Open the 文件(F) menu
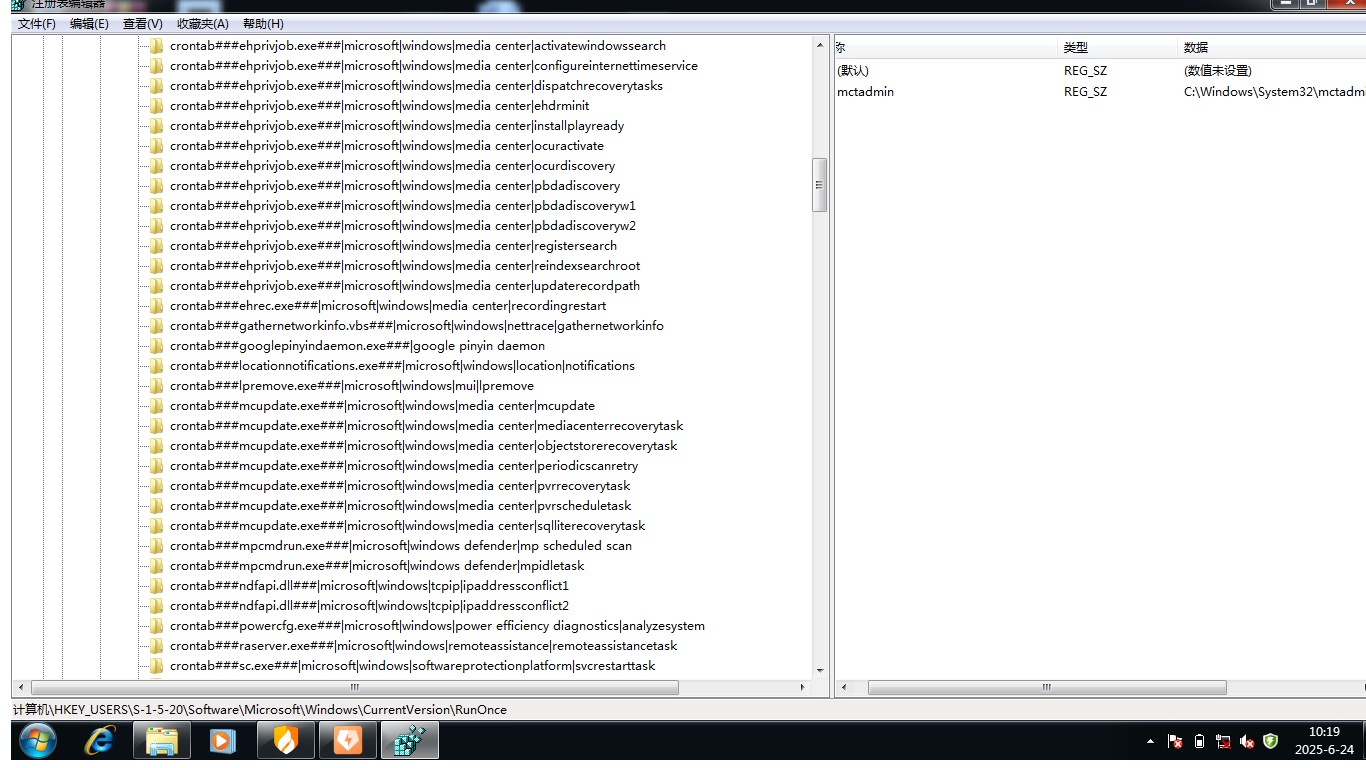 [37, 24]
